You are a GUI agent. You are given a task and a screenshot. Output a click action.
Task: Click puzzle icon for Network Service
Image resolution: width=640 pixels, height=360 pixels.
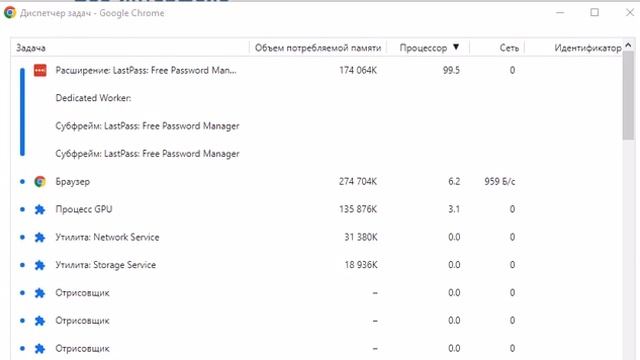click(x=40, y=237)
